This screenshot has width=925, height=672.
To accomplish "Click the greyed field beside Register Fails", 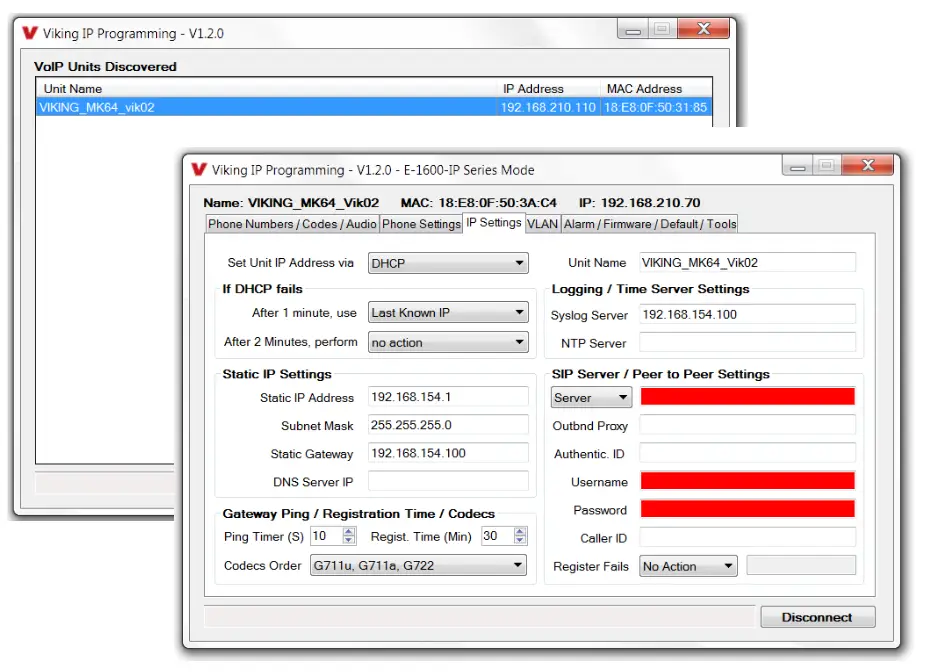I will click(x=801, y=565).
